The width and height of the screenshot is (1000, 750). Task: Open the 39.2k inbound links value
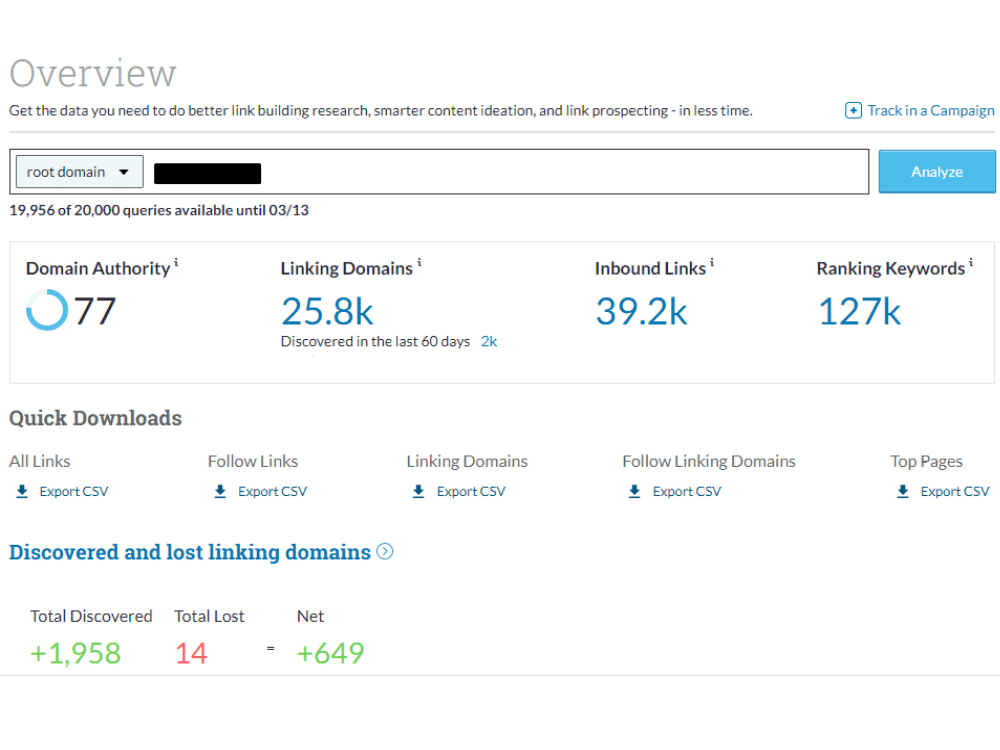click(642, 311)
